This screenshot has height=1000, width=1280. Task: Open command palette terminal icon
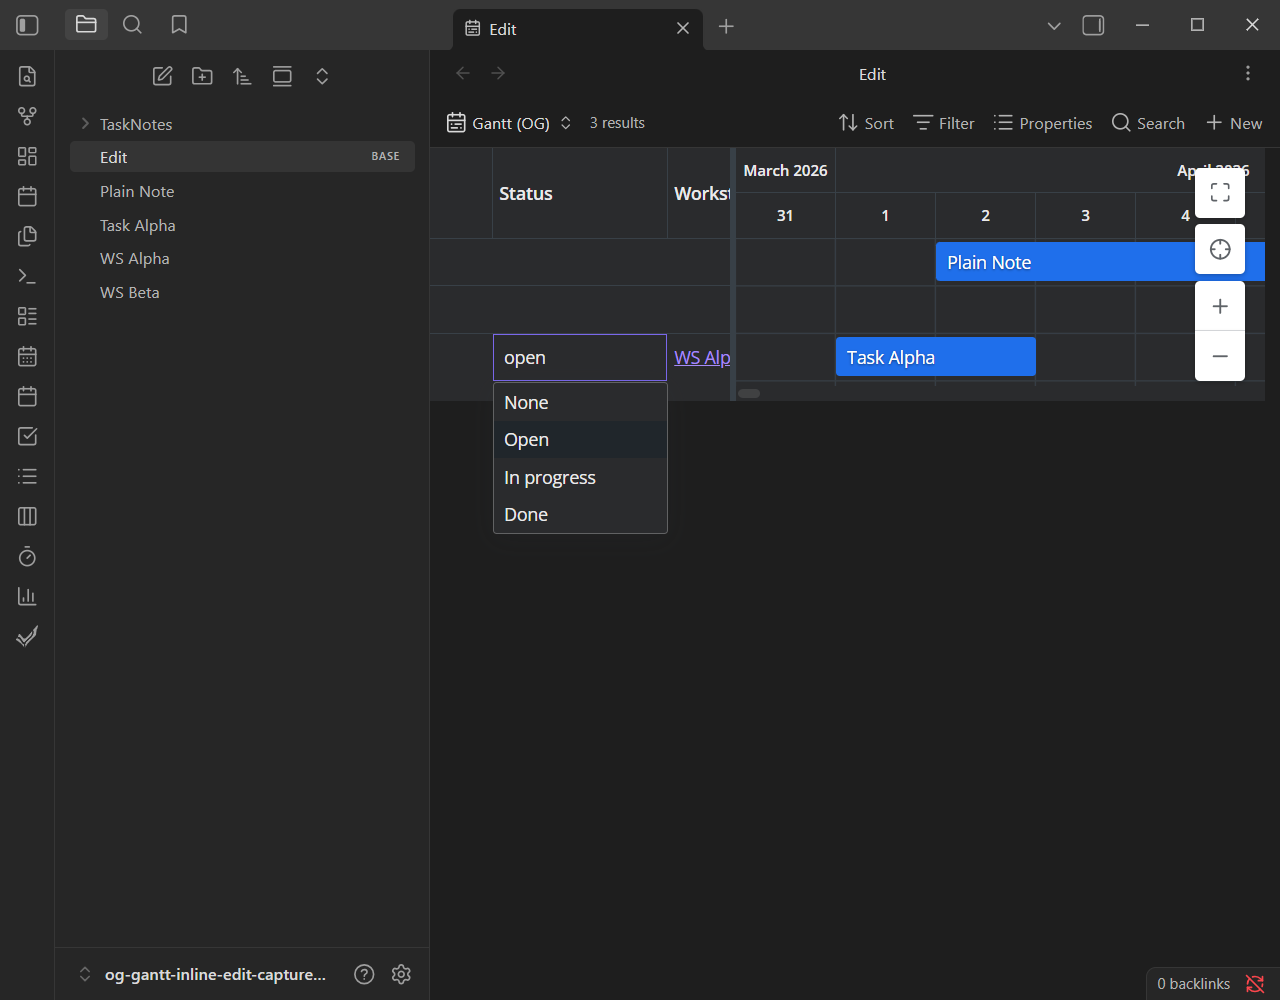(27, 276)
